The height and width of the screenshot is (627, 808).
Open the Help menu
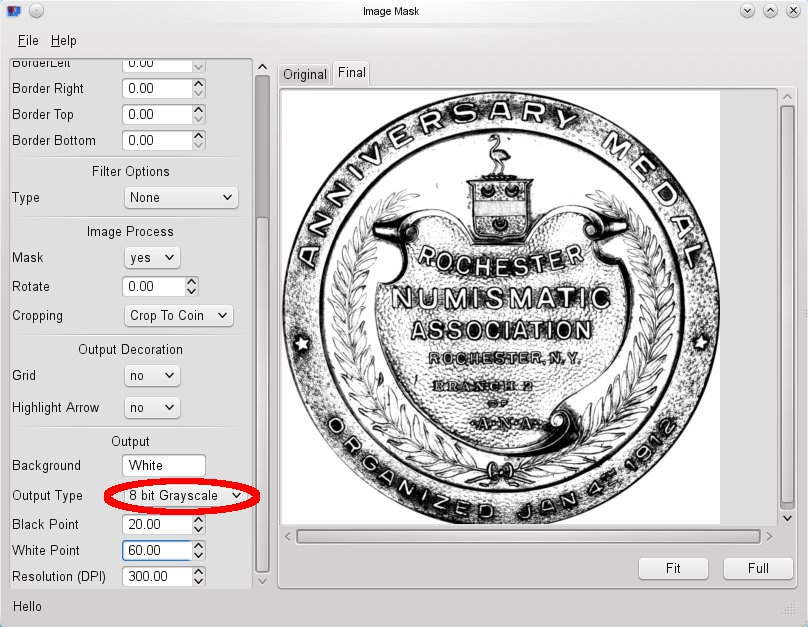pos(63,40)
